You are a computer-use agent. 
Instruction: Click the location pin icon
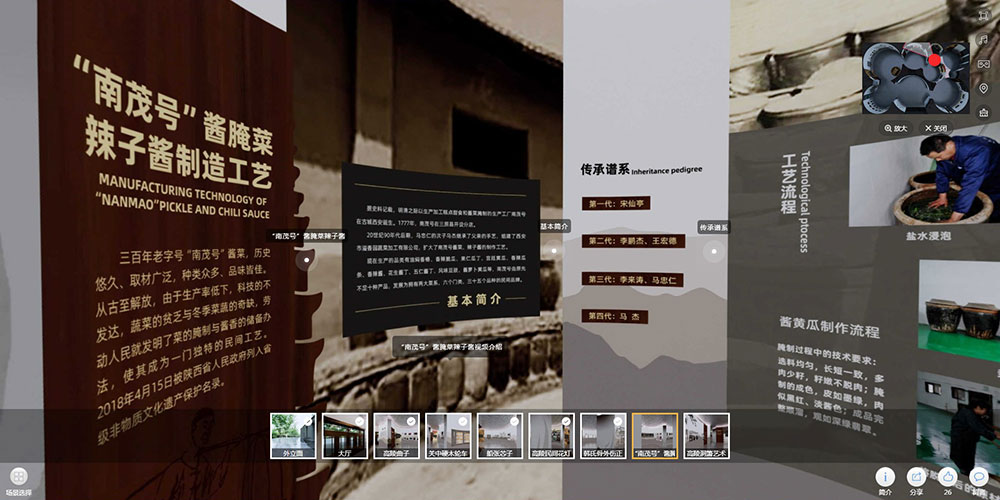[984, 89]
